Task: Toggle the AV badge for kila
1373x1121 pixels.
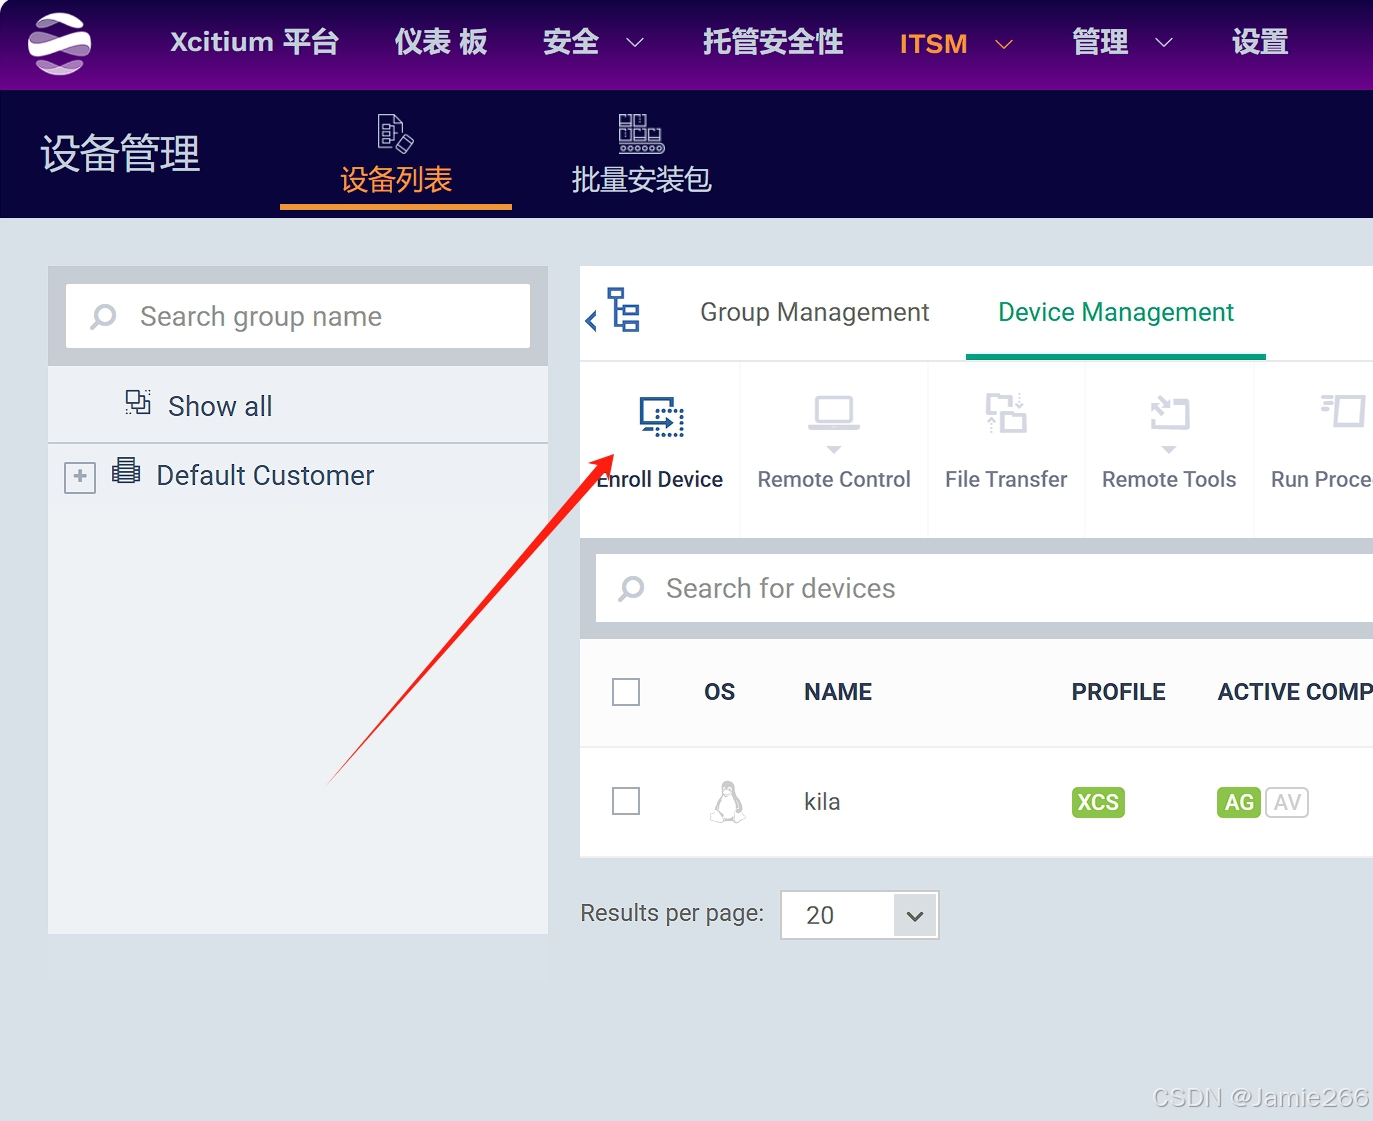Action: pos(1288,802)
